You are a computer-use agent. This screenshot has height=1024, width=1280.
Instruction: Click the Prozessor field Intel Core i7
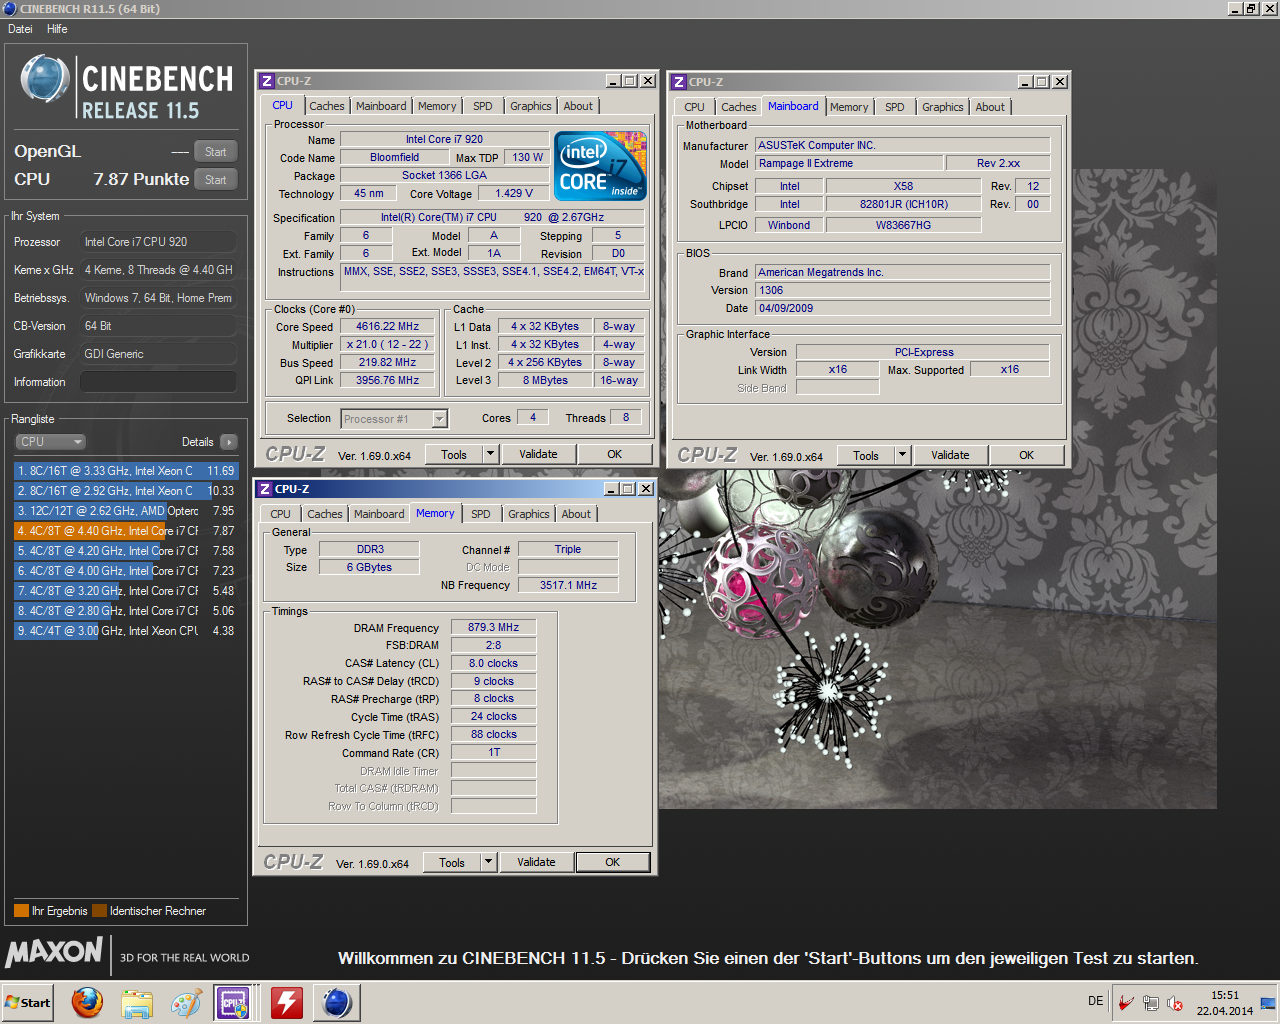(x=158, y=242)
